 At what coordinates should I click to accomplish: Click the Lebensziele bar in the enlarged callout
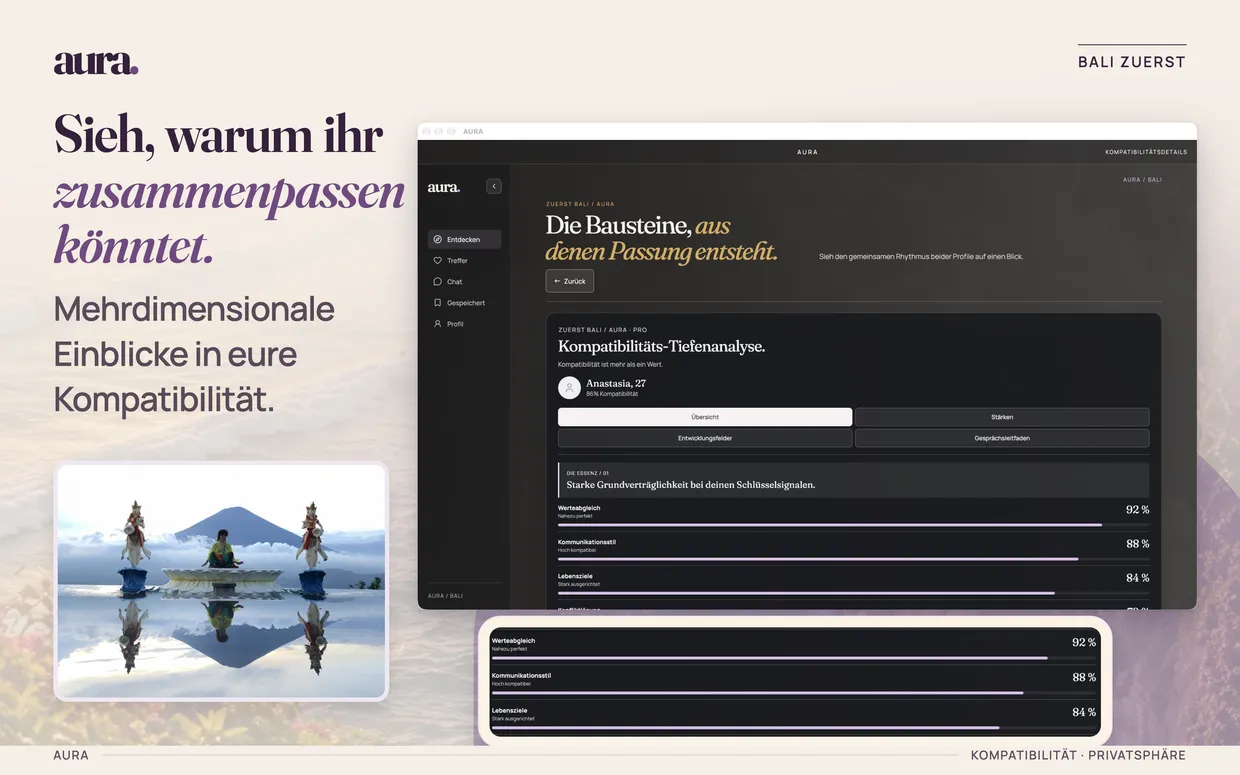coord(794,727)
